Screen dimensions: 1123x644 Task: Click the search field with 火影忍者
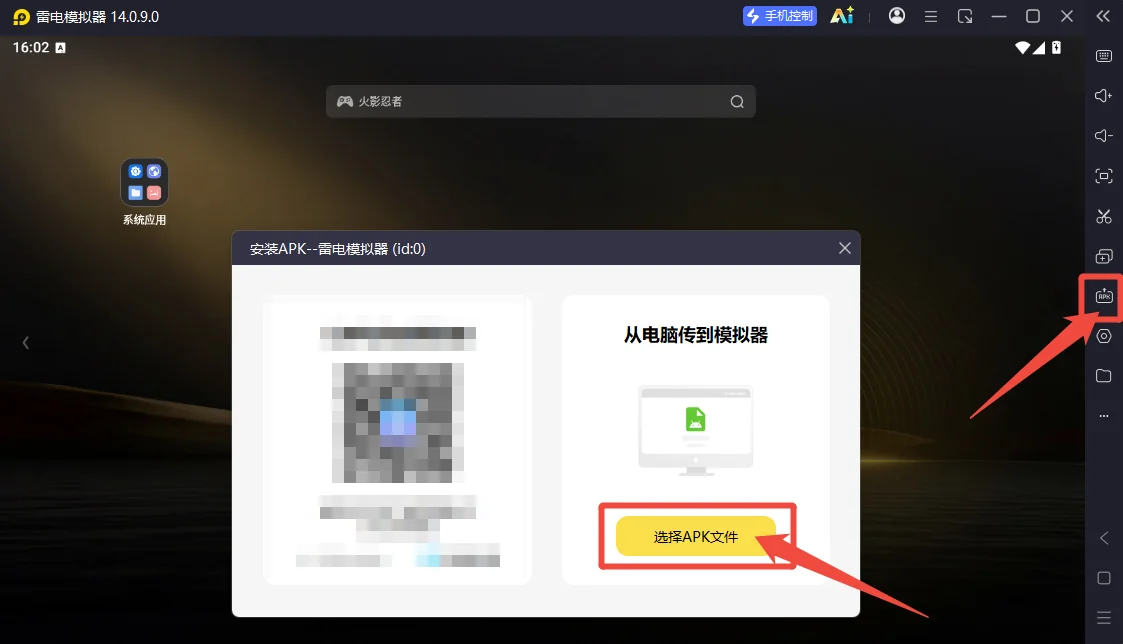[541, 102]
